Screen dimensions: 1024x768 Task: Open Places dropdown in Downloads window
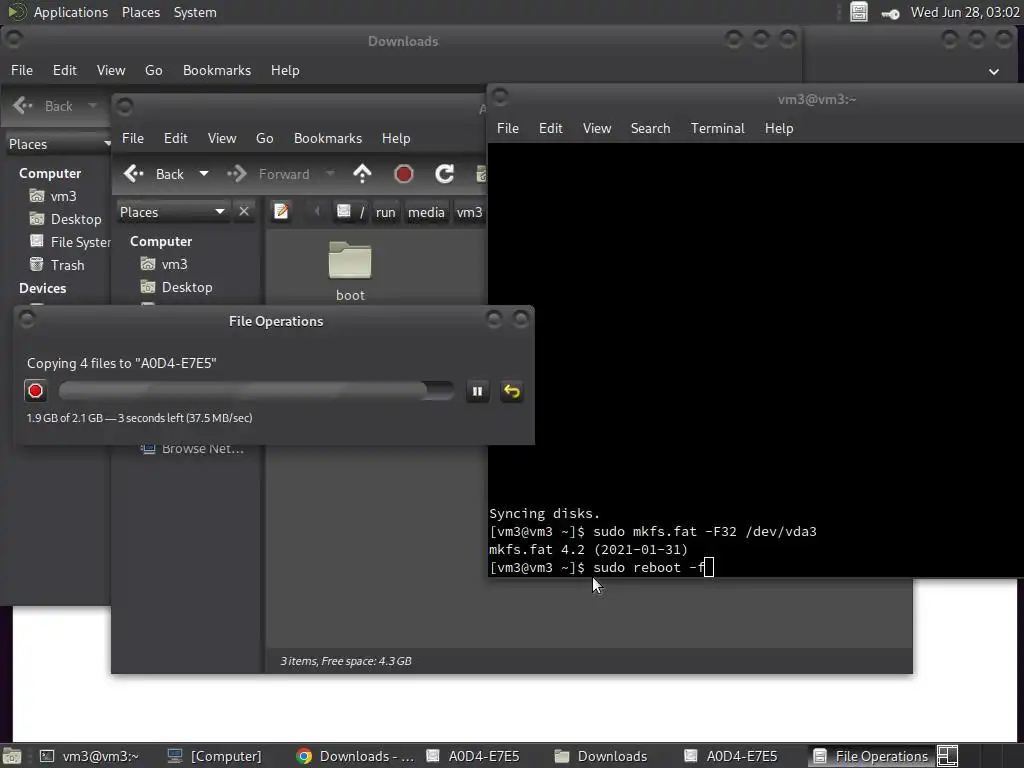tap(57, 144)
